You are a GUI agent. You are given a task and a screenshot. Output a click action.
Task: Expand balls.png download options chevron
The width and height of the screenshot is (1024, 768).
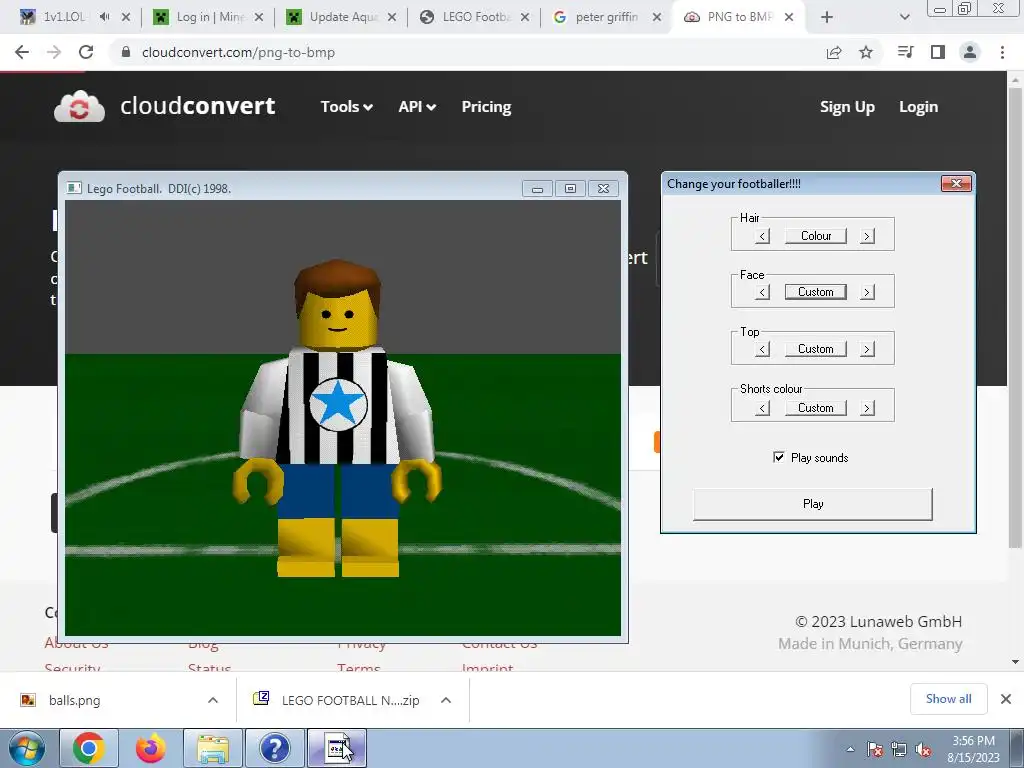click(213, 700)
